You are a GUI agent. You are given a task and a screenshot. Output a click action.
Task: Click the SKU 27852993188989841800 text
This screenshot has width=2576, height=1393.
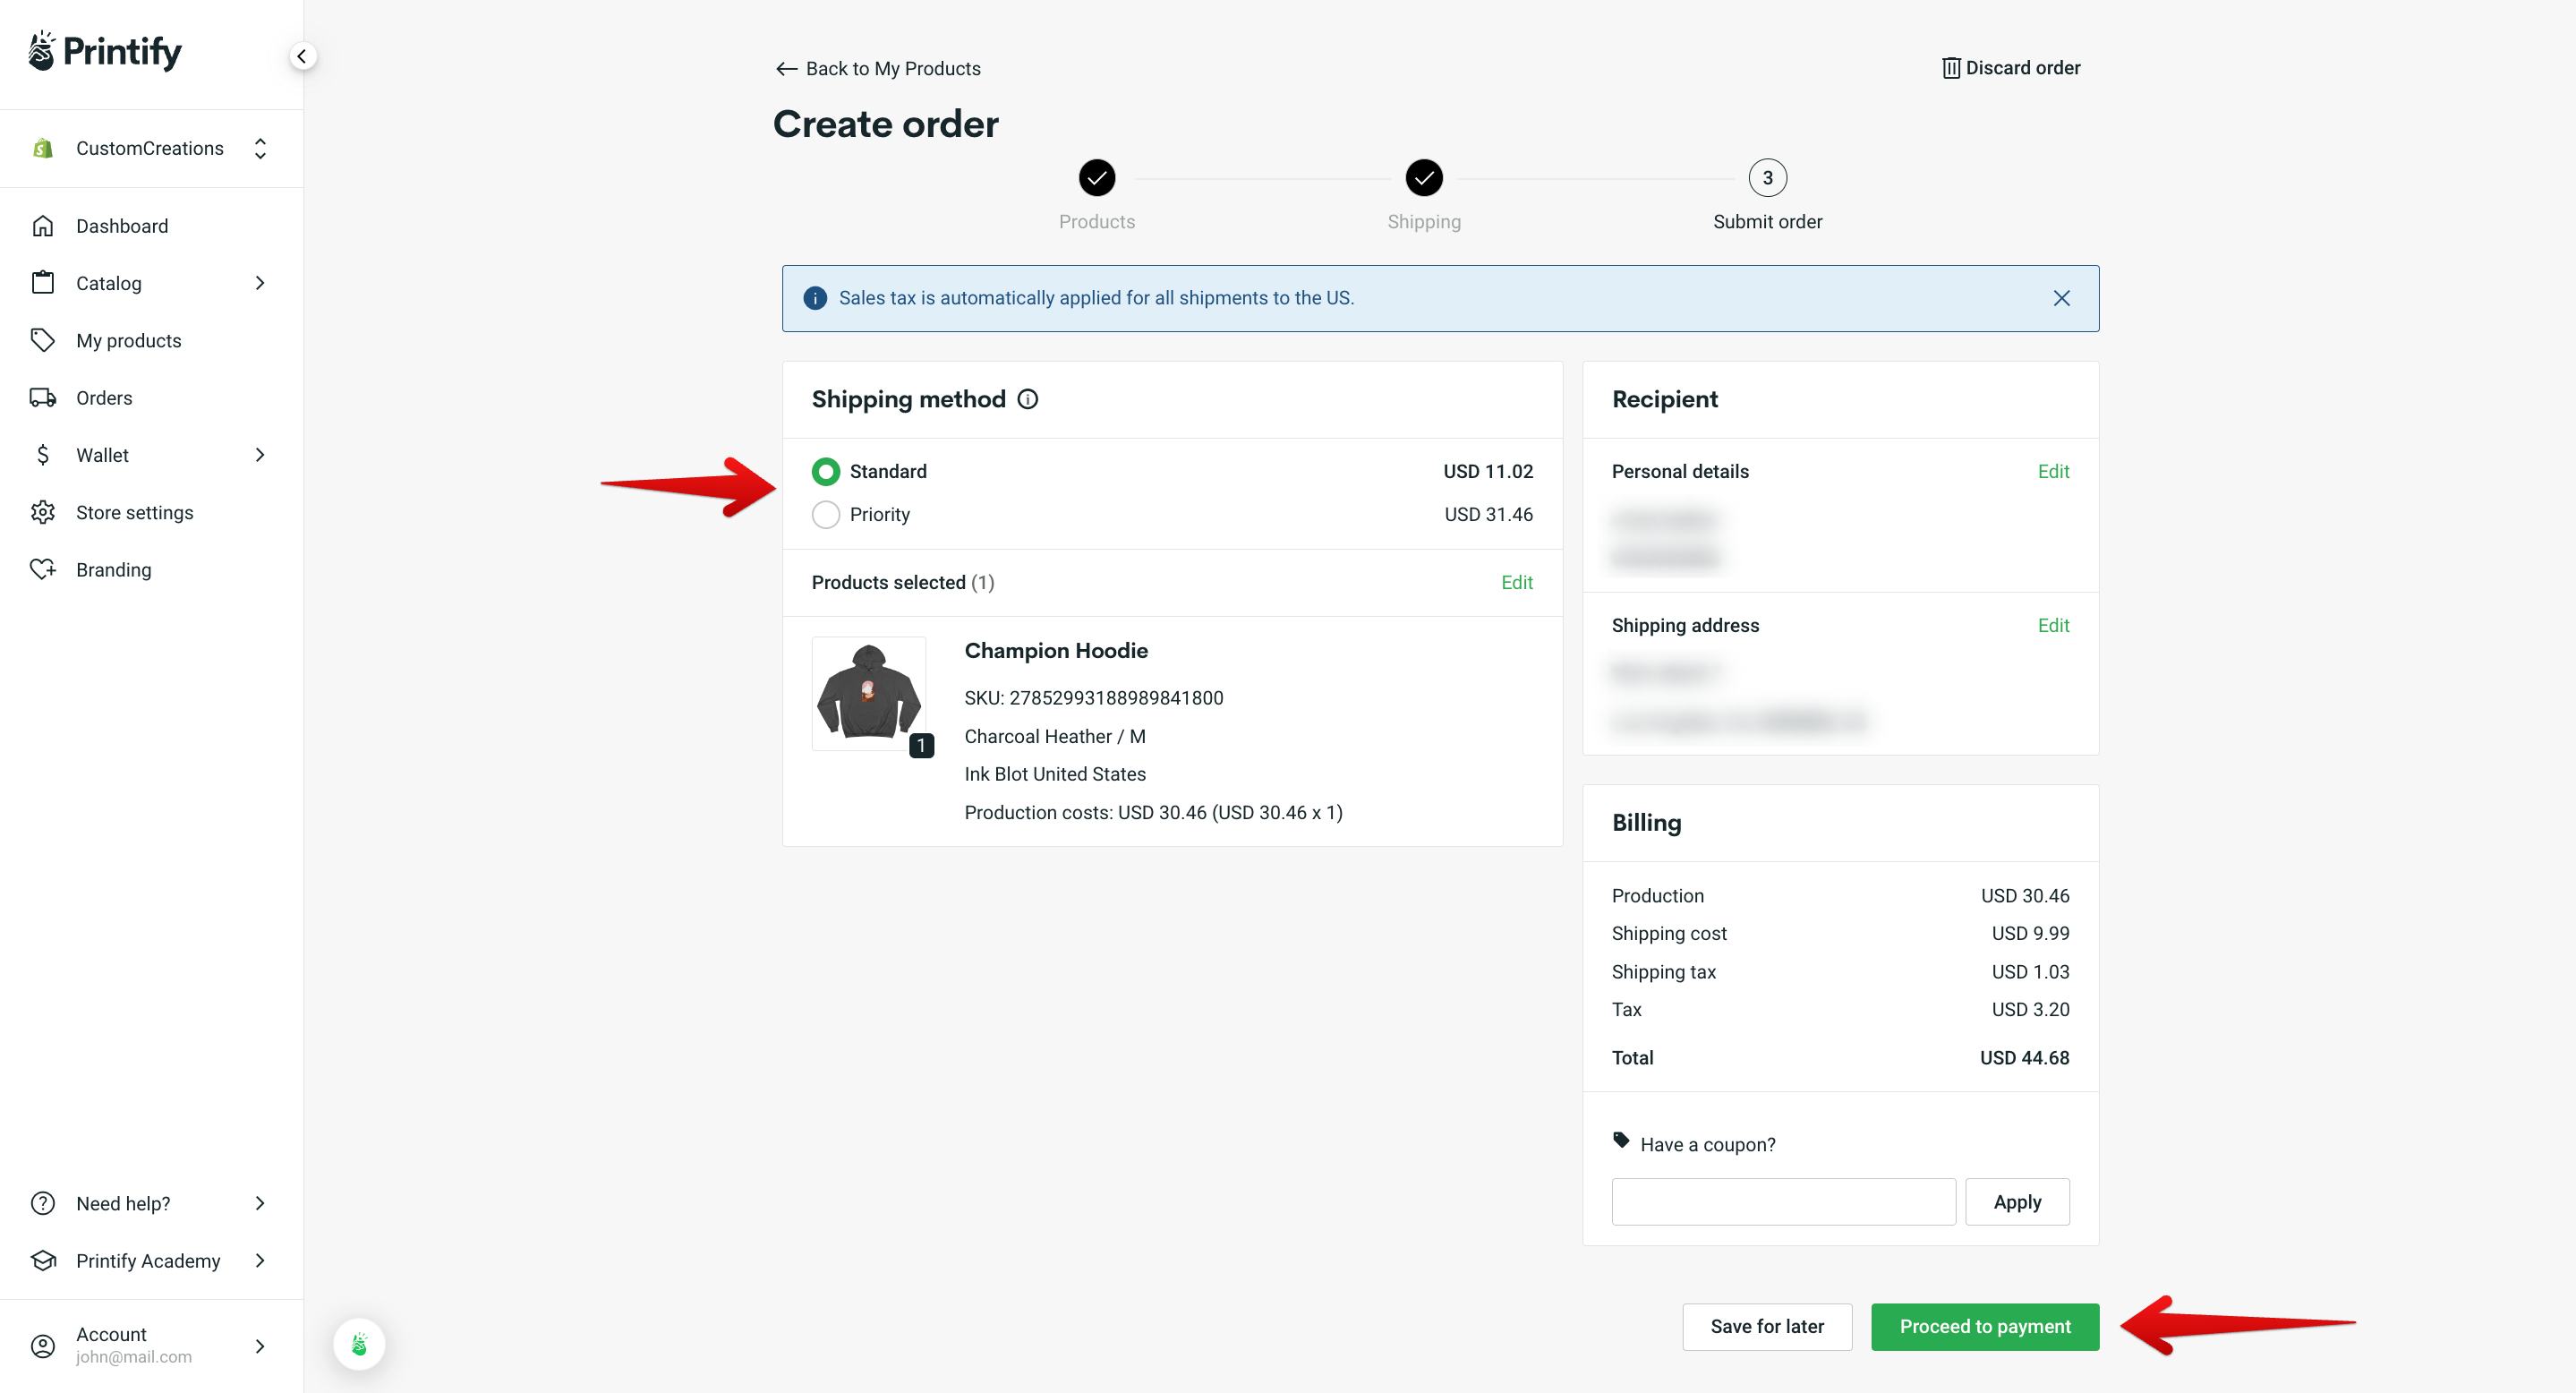1093,697
